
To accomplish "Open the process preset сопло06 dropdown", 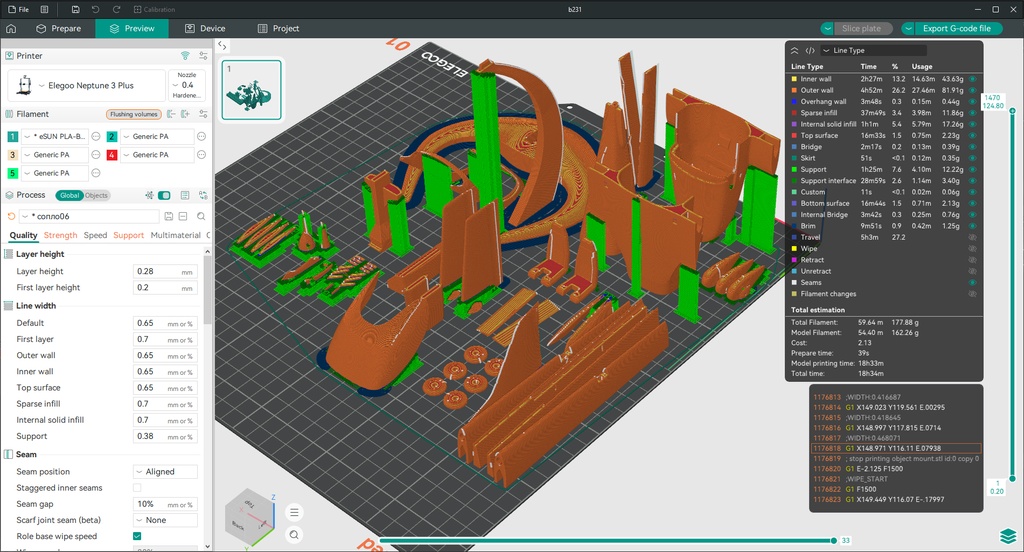I will click(89, 216).
